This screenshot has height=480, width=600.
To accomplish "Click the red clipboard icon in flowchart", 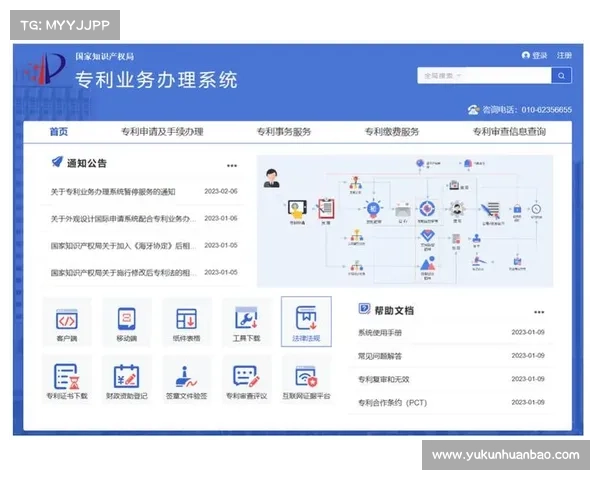I will coord(326,209).
